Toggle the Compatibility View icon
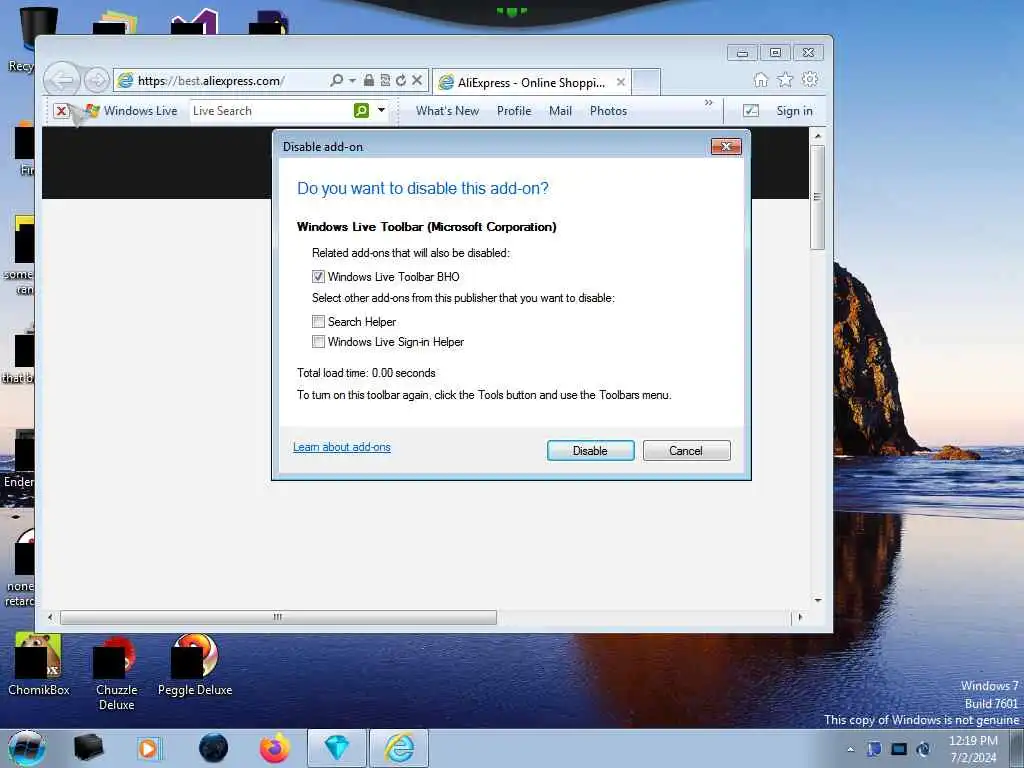The image size is (1024, 768). click(385, 80)
